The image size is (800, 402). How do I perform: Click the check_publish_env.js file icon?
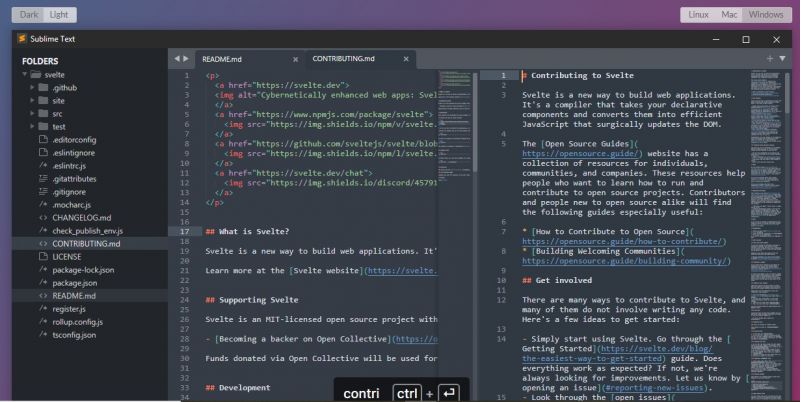coord(43,231)
